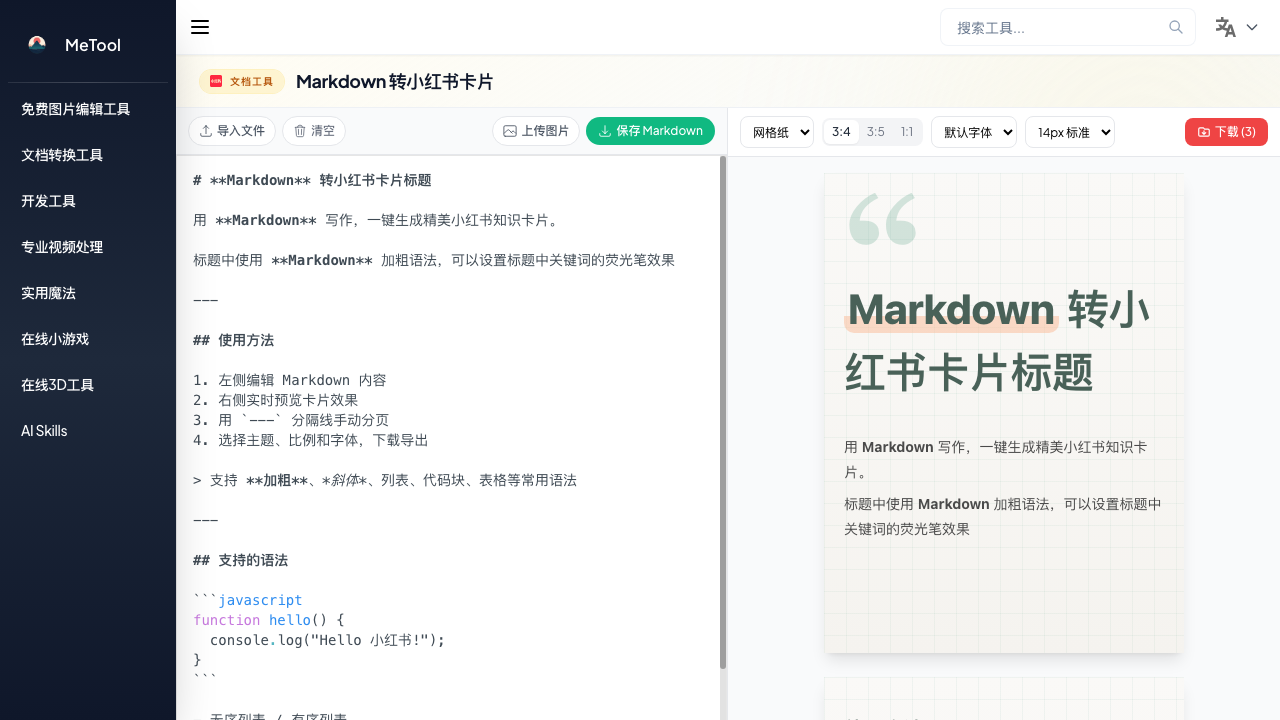Enable the 3:4 aspect ratio
Screen dimensions: 1280x720
[x=841, y=131]
